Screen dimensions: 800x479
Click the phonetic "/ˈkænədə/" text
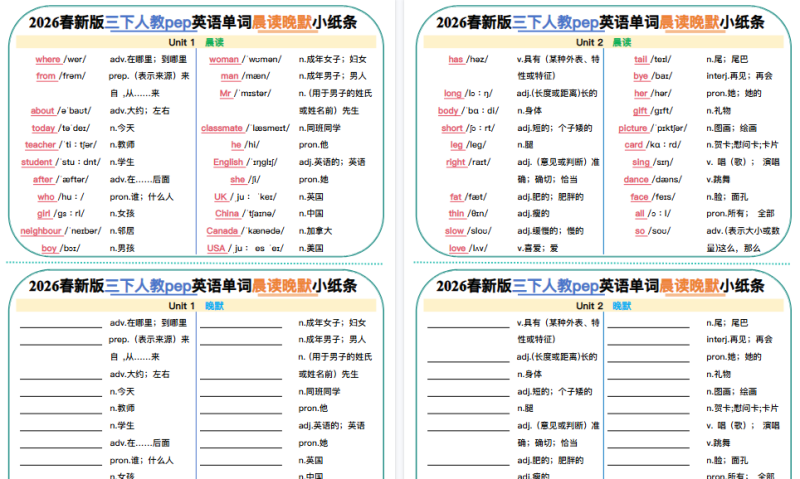tap(263, 231)
